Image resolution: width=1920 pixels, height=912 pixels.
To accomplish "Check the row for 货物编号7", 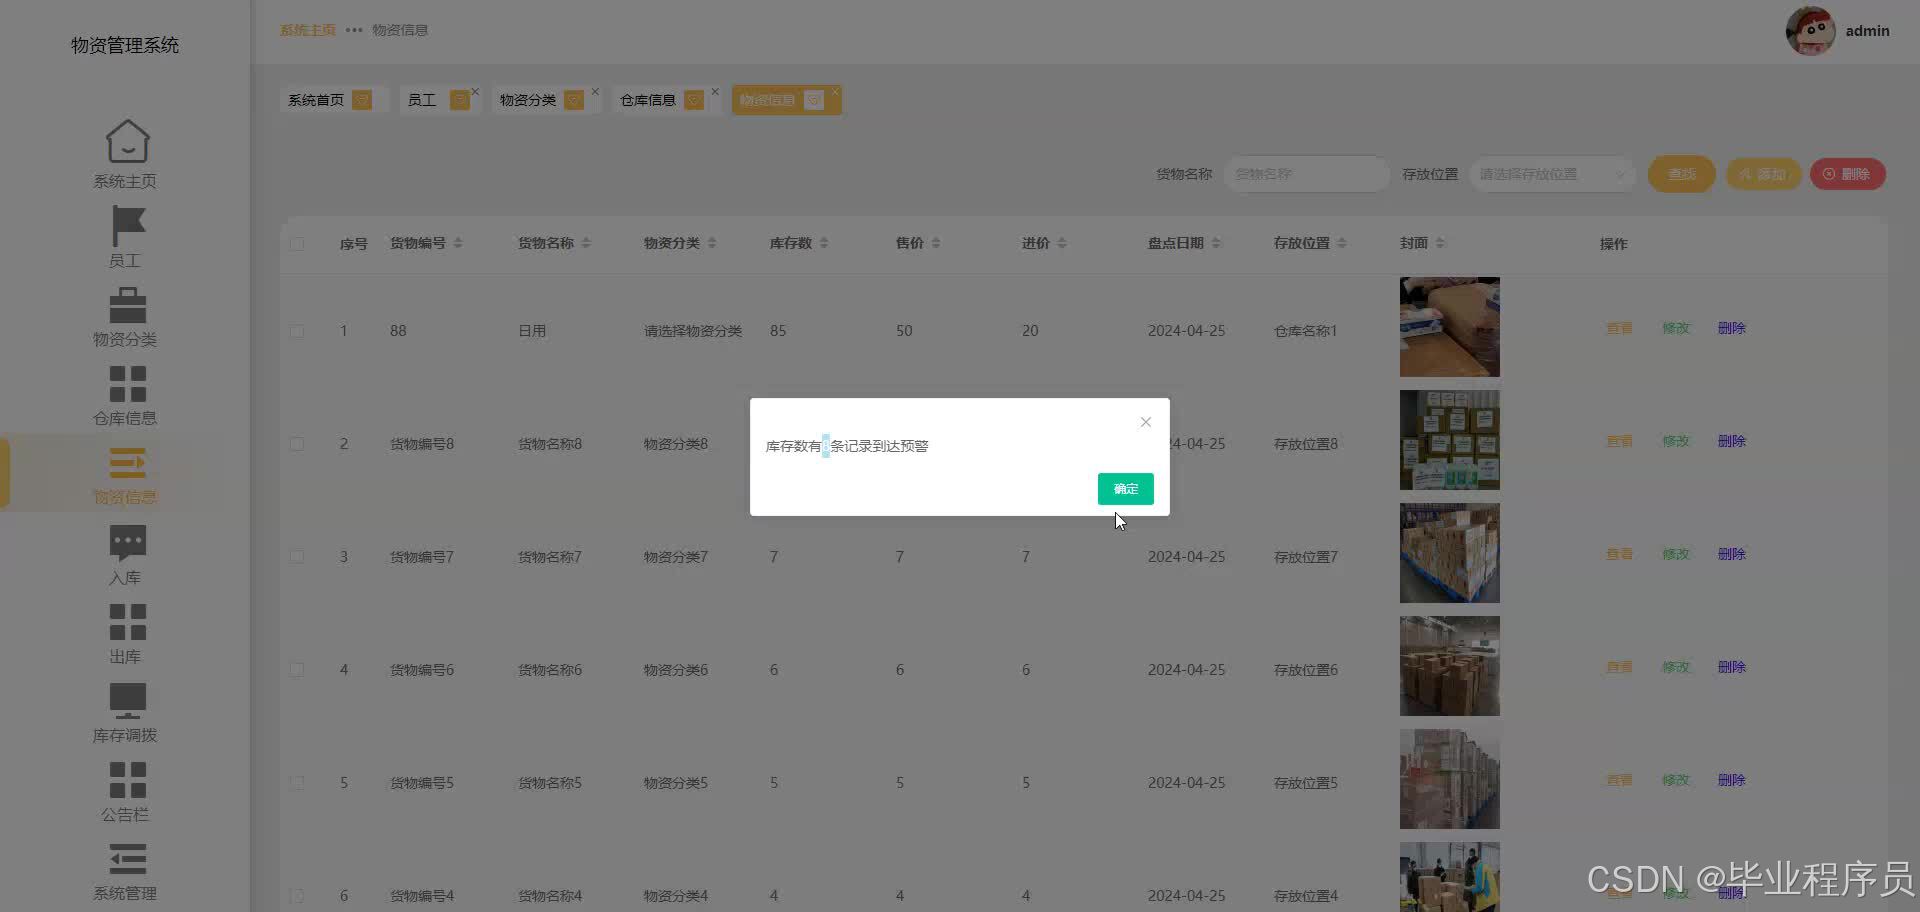I will click(x=297, y=557).
